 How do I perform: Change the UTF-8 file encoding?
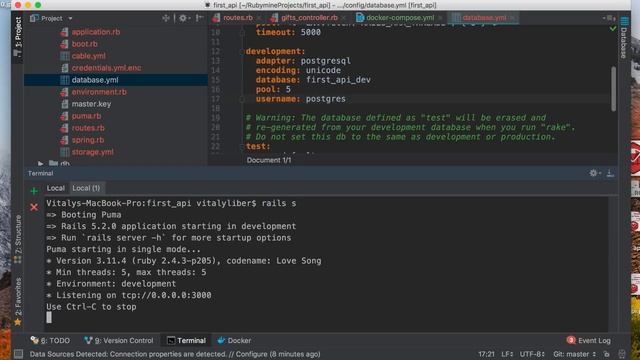coord(532,354)
